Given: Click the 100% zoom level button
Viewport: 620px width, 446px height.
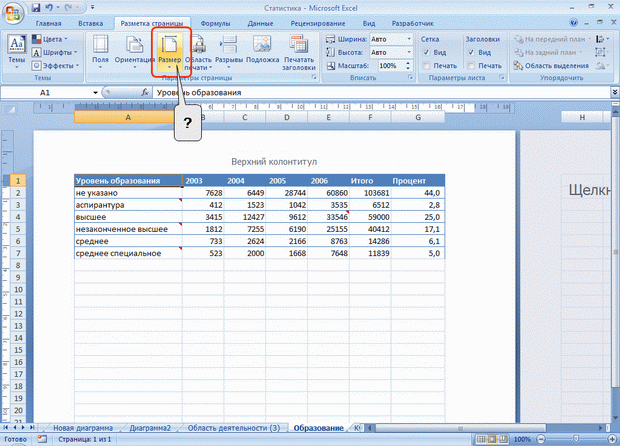Looking at the screenshot, I should (x=522, y=439).
